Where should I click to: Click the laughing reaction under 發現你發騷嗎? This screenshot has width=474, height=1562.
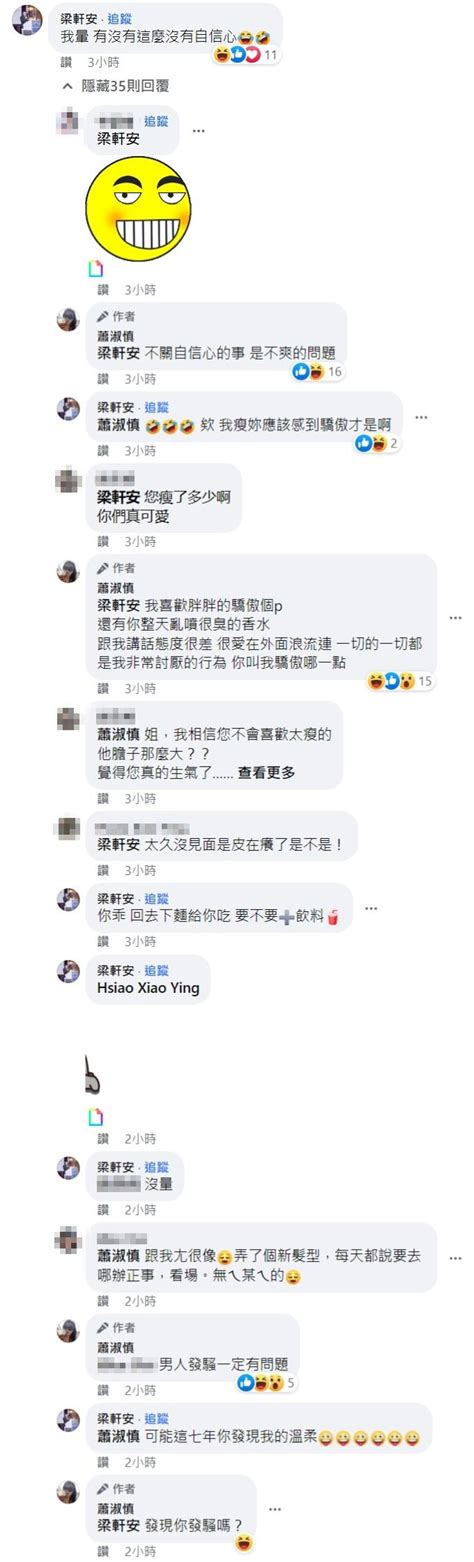(243, 1544)
